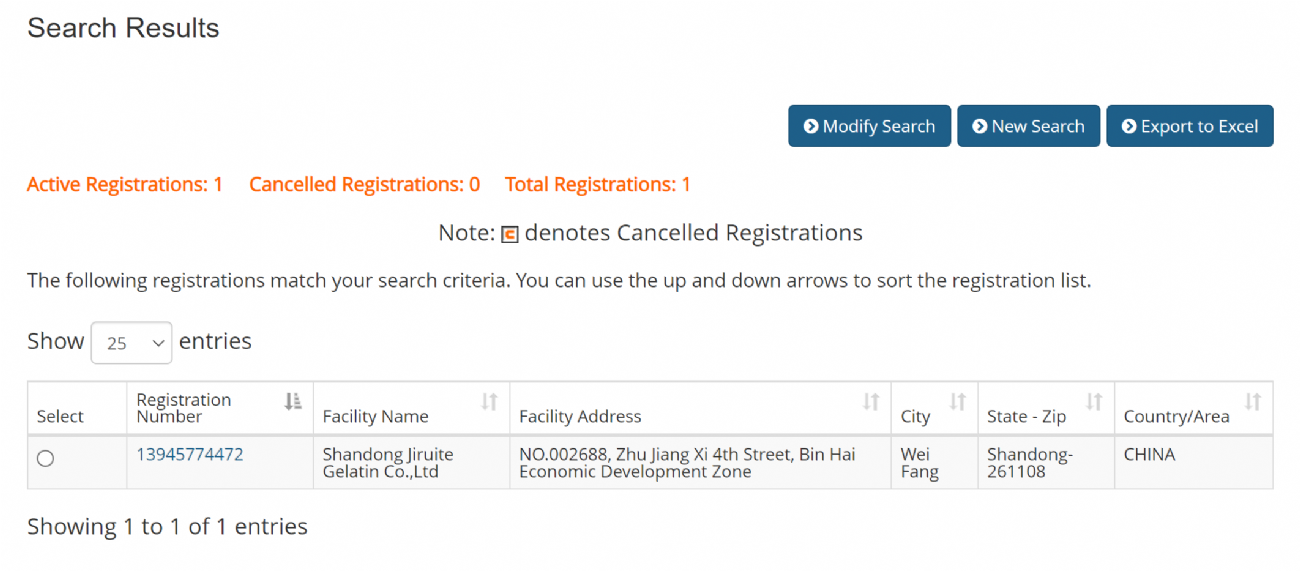Open the Show entries dropdown

pos(131,343)
